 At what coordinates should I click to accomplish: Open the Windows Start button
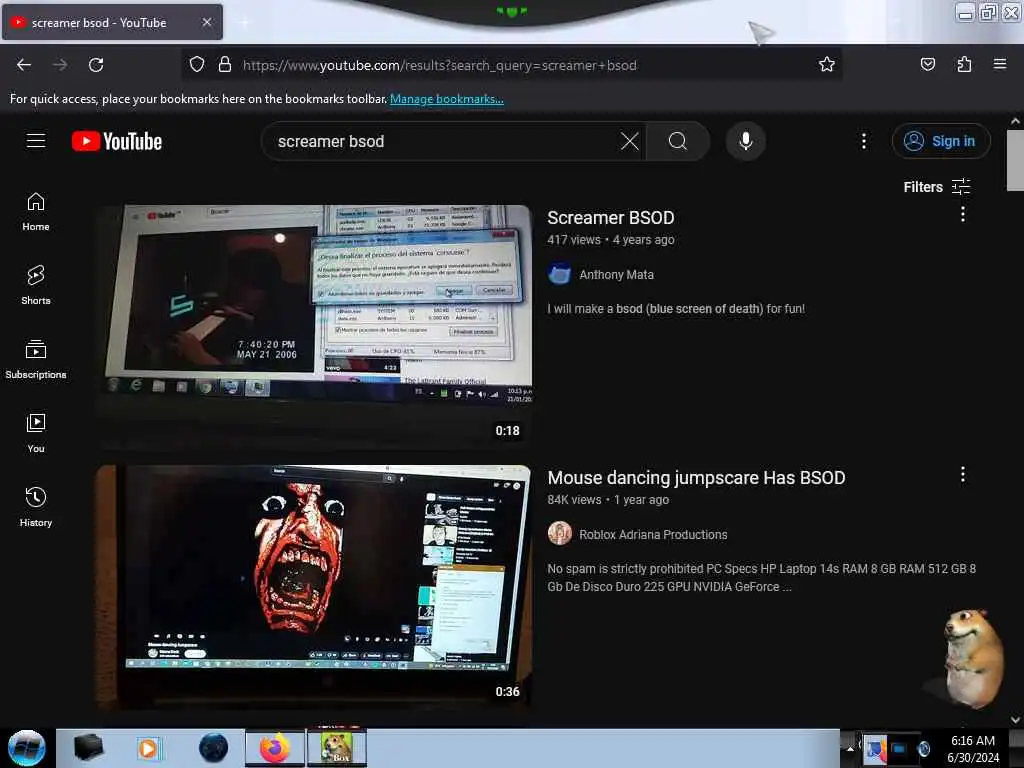coord(27,748)
